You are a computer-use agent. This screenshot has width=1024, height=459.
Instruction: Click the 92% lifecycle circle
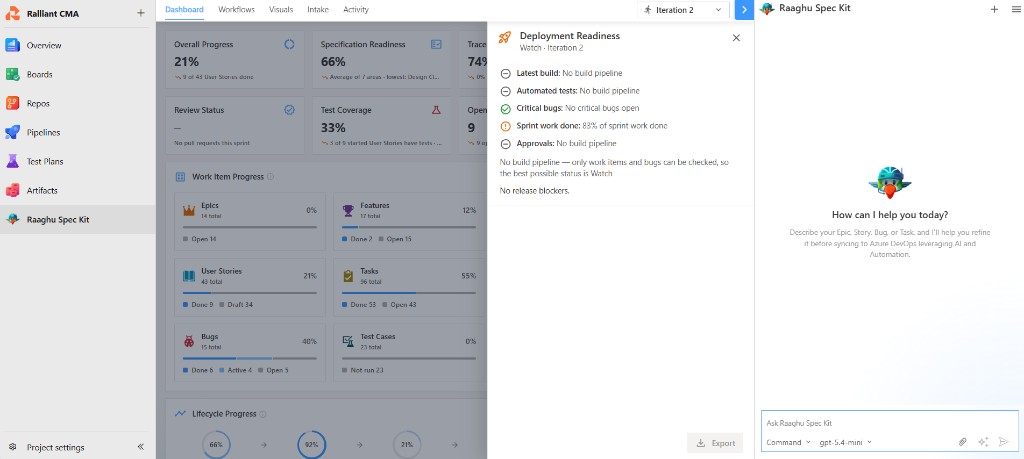click(x=312, y=445)
